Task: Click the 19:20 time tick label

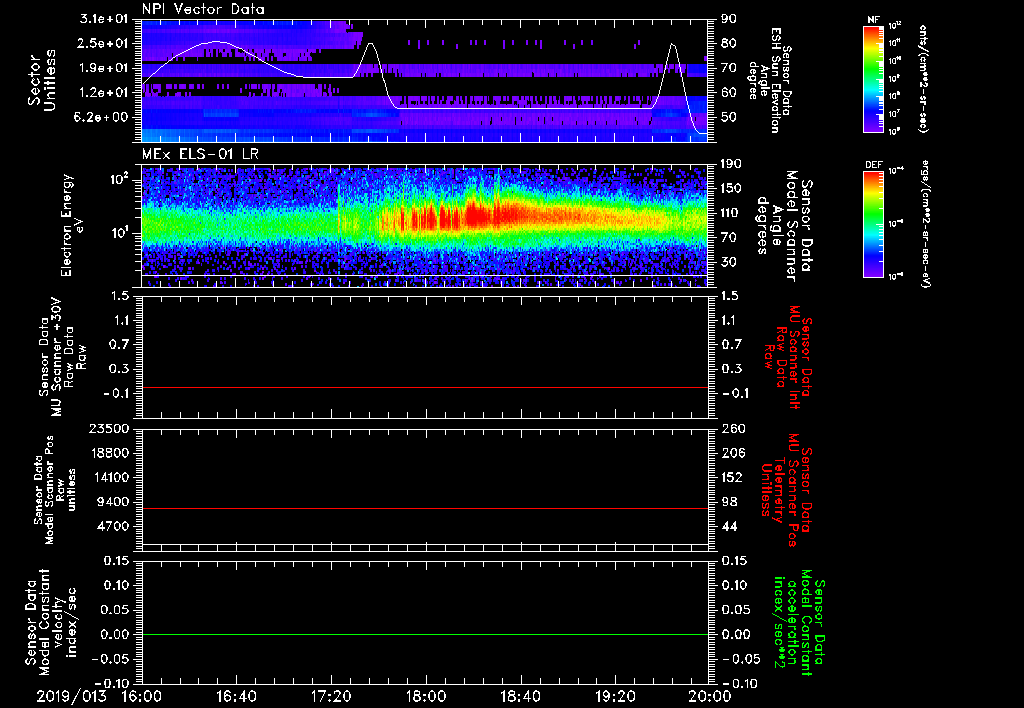Action: pos(615,696)
